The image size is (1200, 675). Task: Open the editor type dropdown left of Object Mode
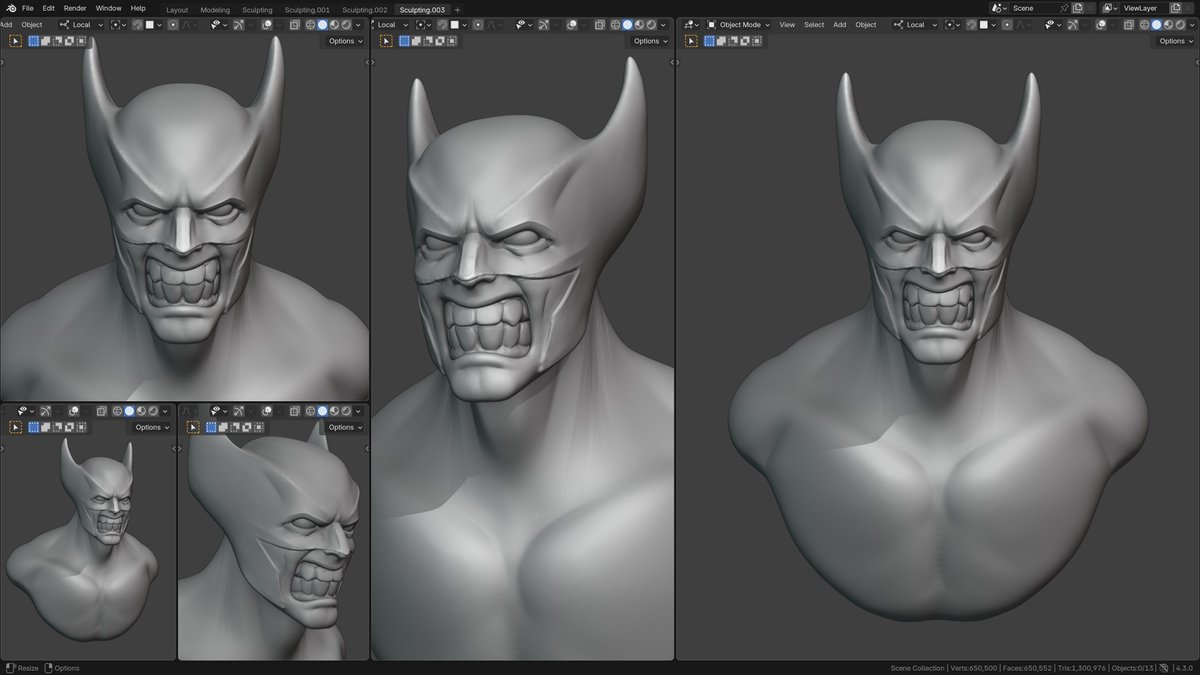pyautogui.click(x=691, y=25)
